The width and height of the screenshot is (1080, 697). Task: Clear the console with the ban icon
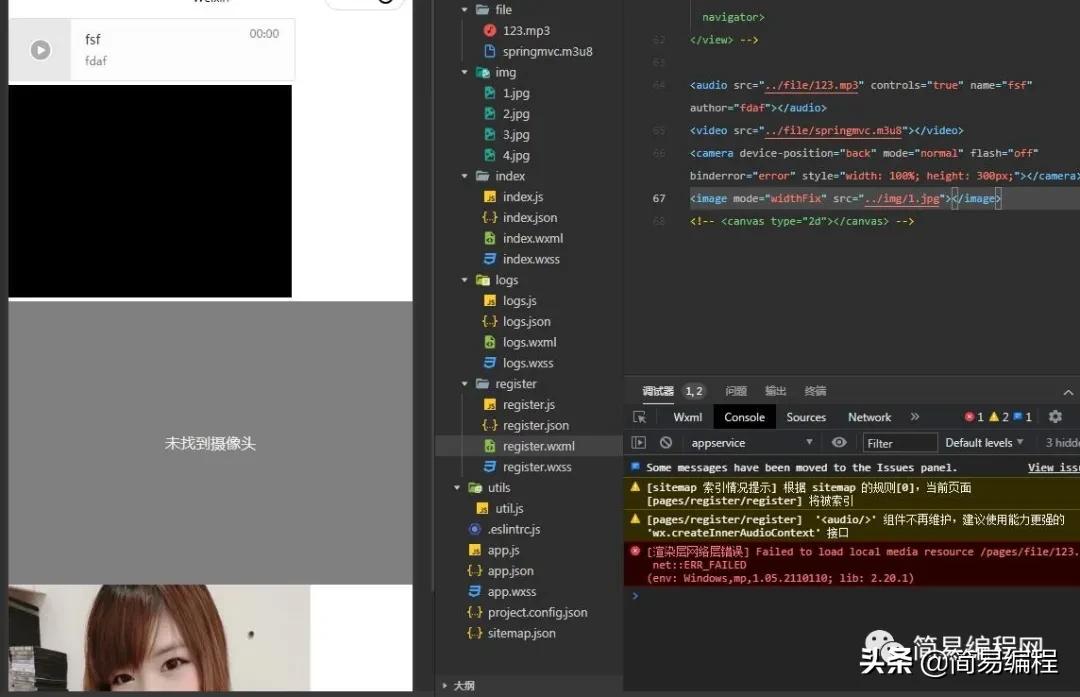(x=665, y=442)
